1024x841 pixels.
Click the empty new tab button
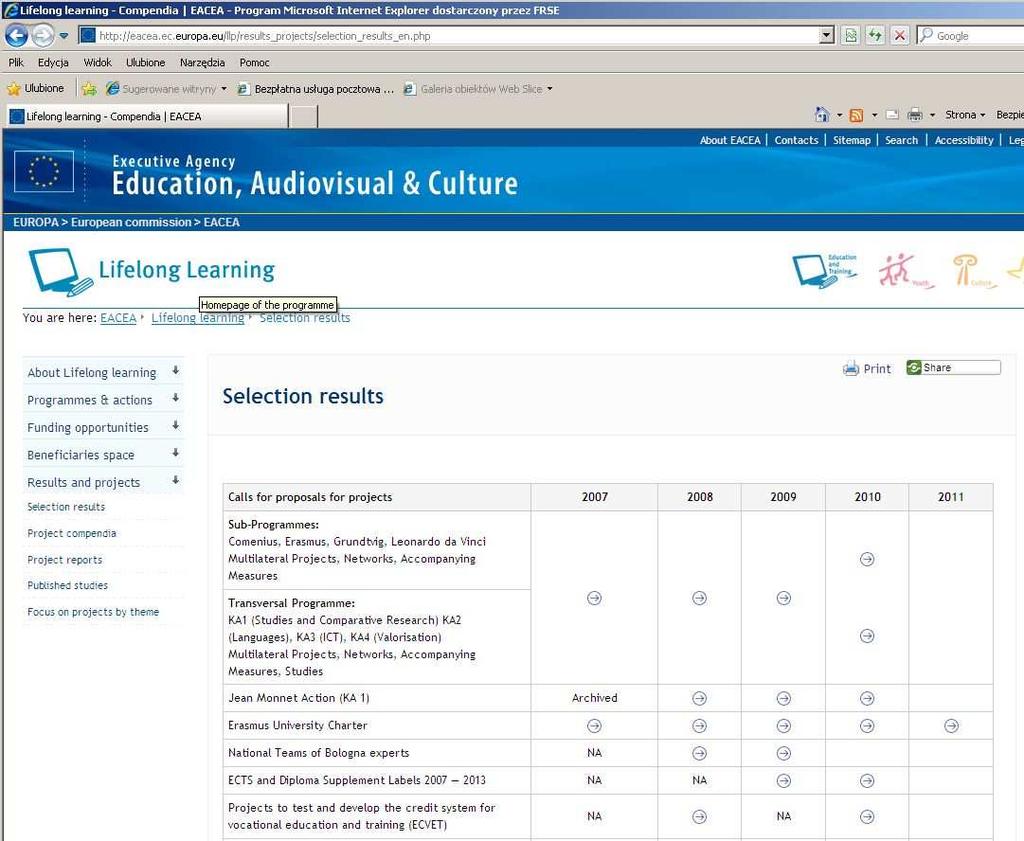pos(304,117)
